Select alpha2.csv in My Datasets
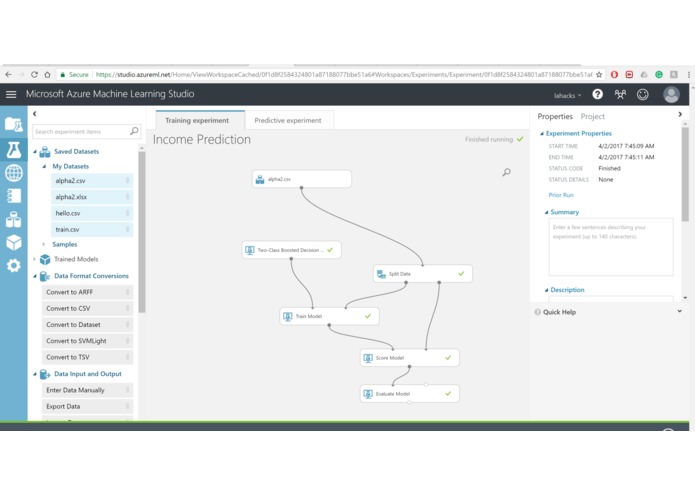This screenshot has width=695, height=494. (x=92, y=181)
